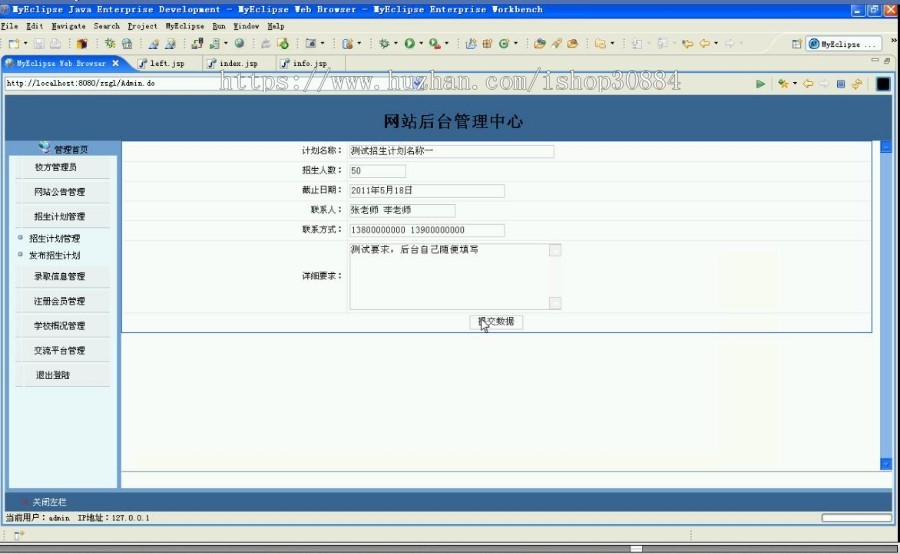Open the globe web browser toolbar icon
The height and width of the screenshot is (554, 900).
pos(239,43)
